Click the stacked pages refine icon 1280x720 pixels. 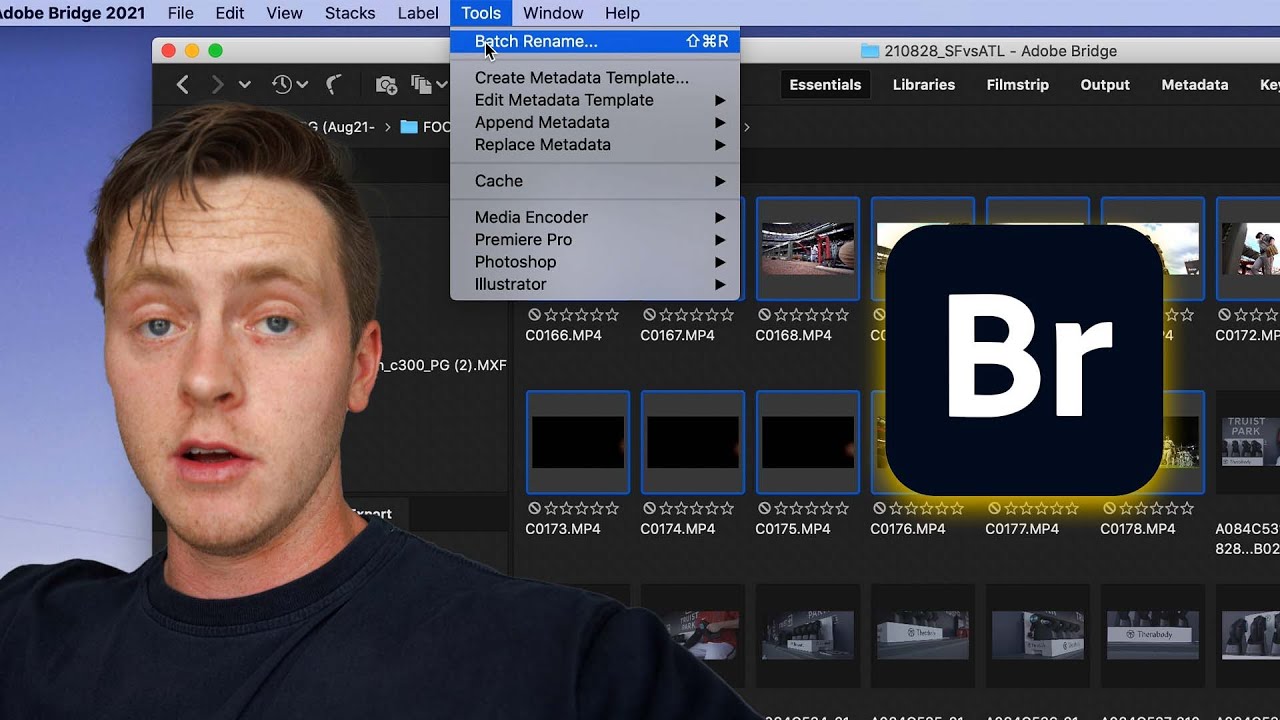[421, 85]
